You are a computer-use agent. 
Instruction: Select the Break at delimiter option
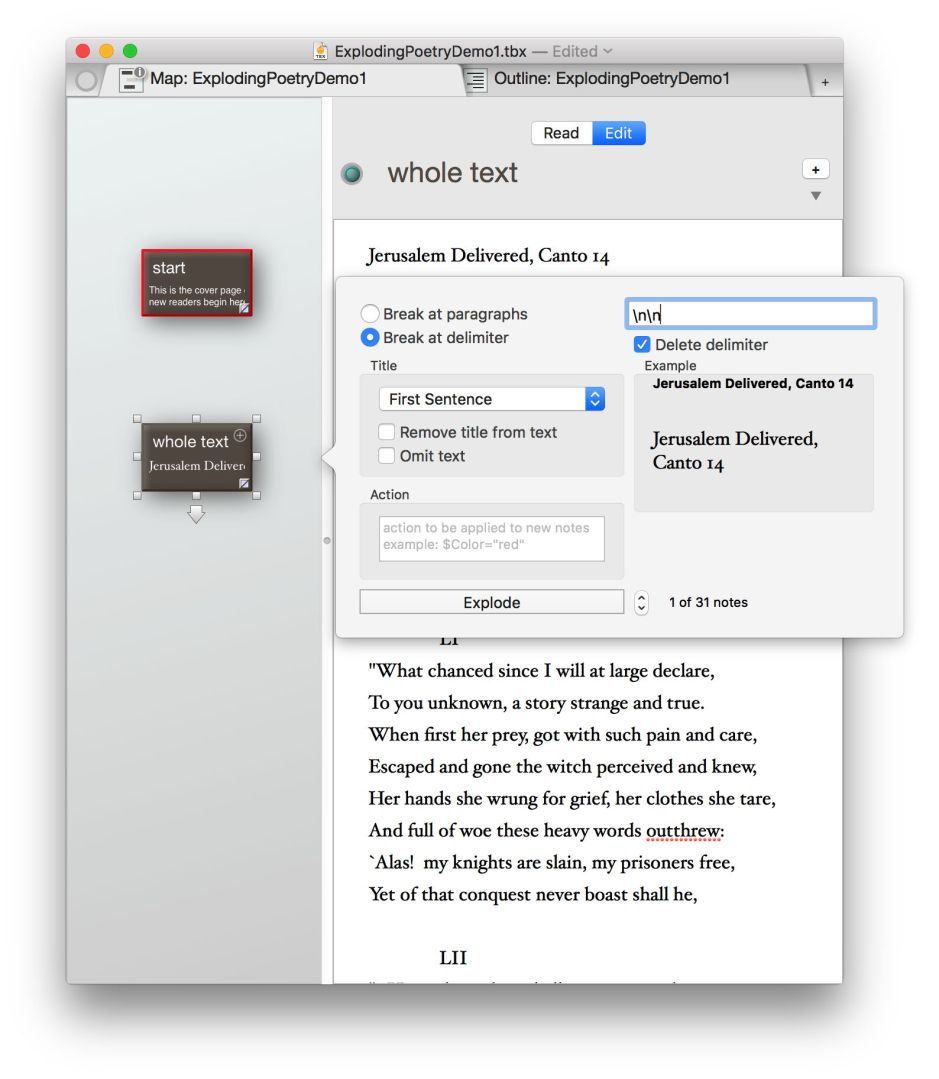point(370,338)
